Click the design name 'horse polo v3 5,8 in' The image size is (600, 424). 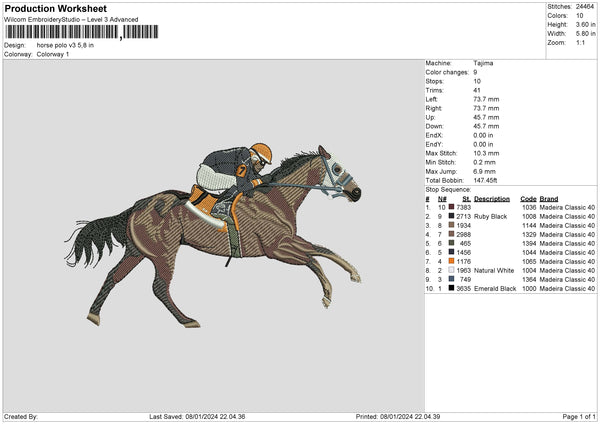click(x=64, y=45)
